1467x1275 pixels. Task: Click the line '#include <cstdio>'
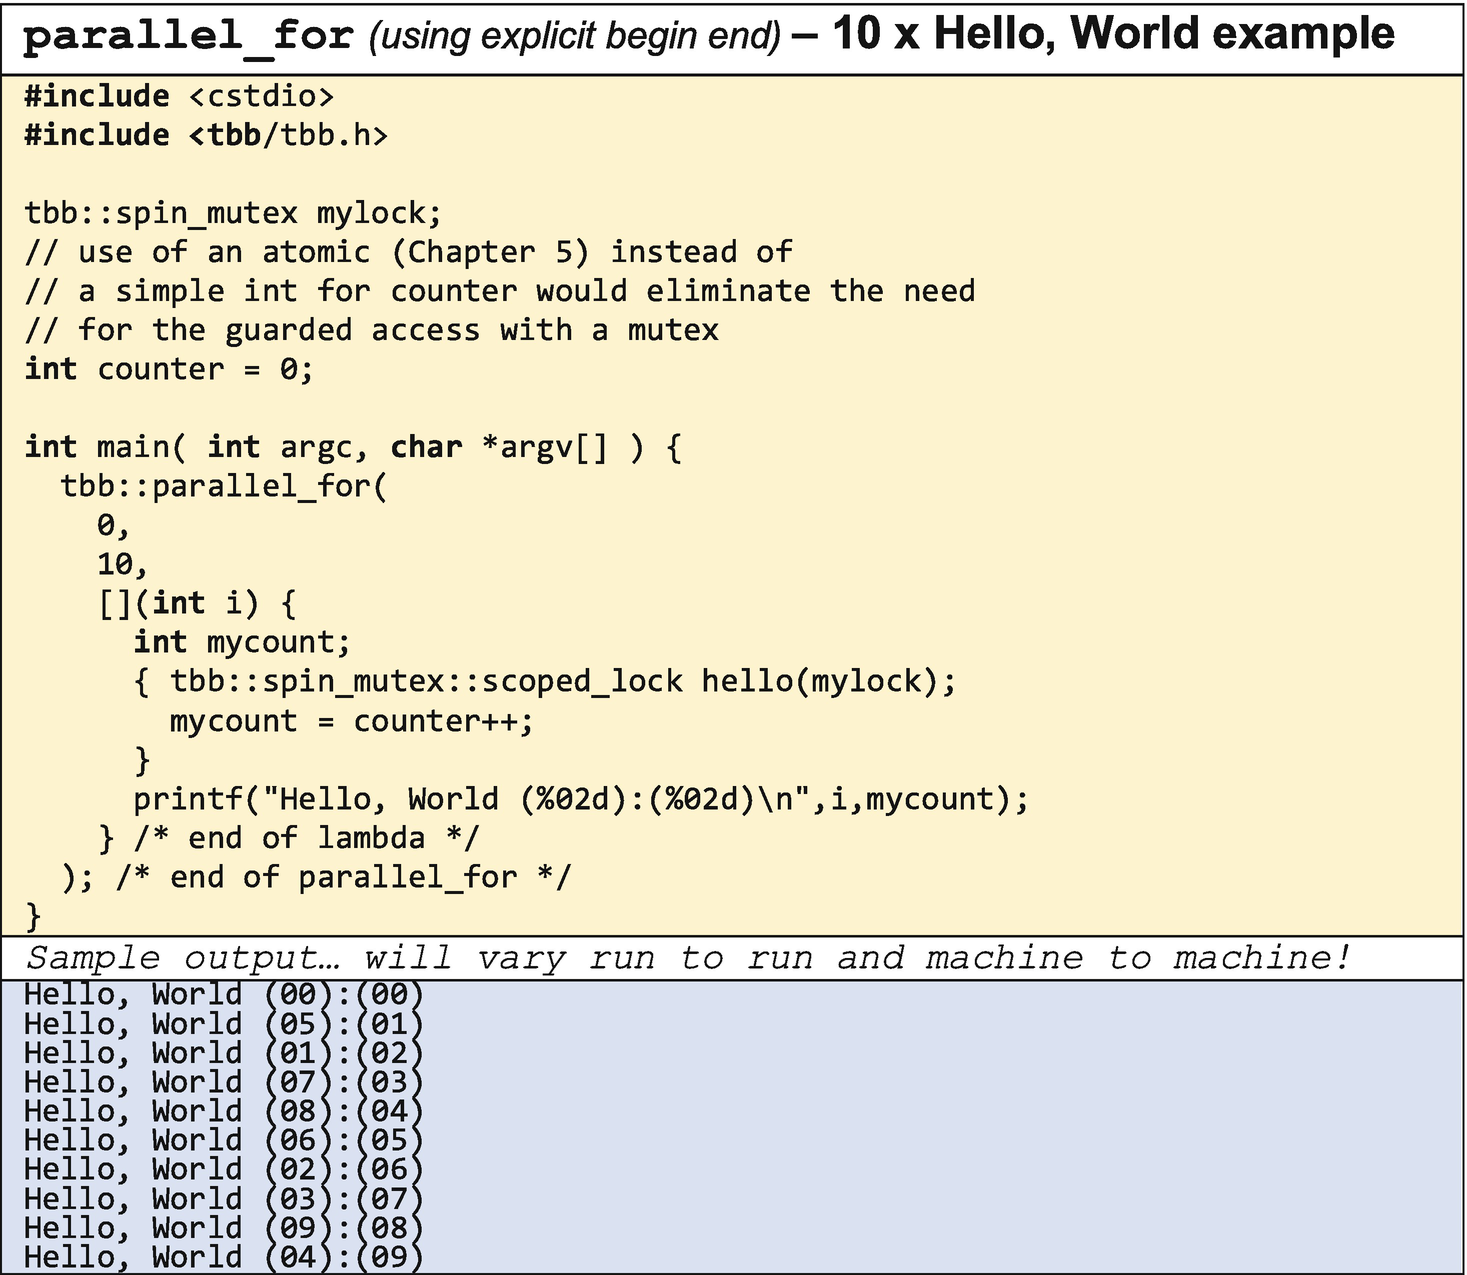[179, 97]
